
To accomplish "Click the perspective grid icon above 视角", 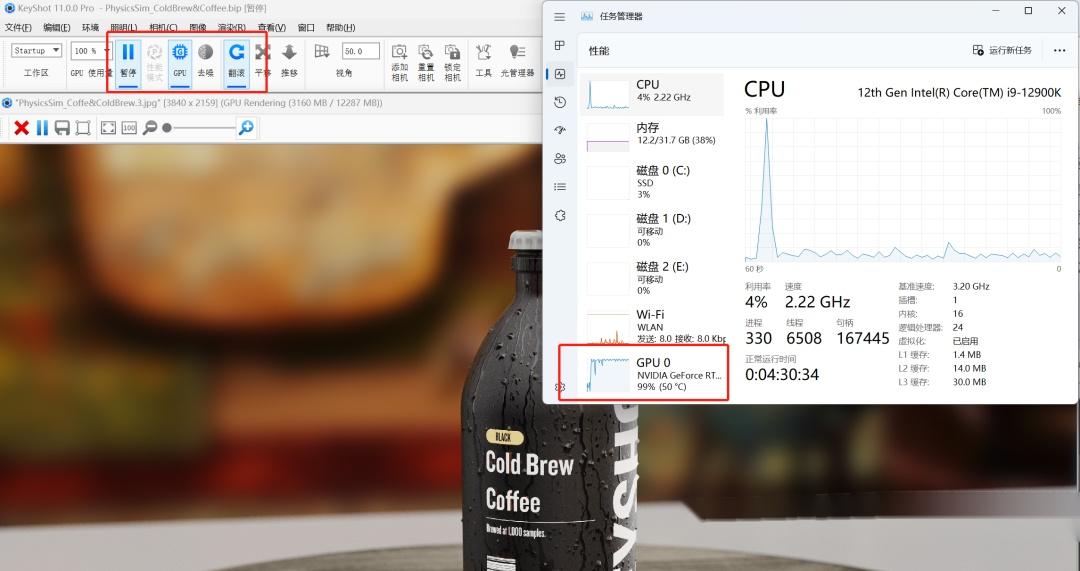I will [322, 52].
